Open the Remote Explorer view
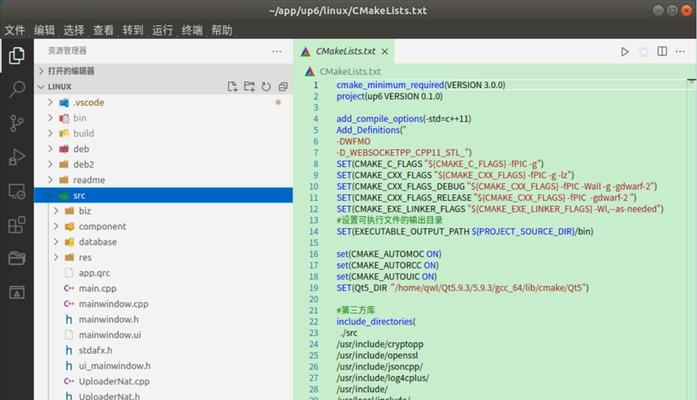697x400 pixels. coord(16,191)
